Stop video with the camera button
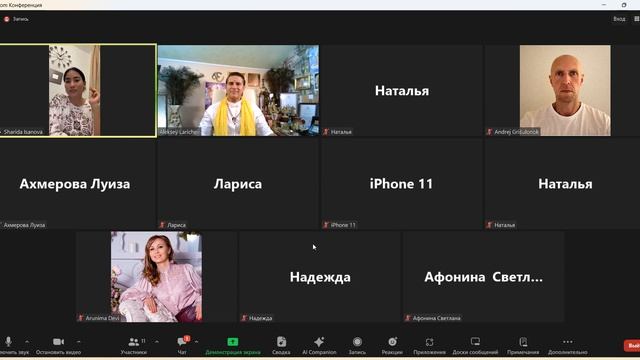The width and height of the screenshot is (640, 360). pos(58,345)
